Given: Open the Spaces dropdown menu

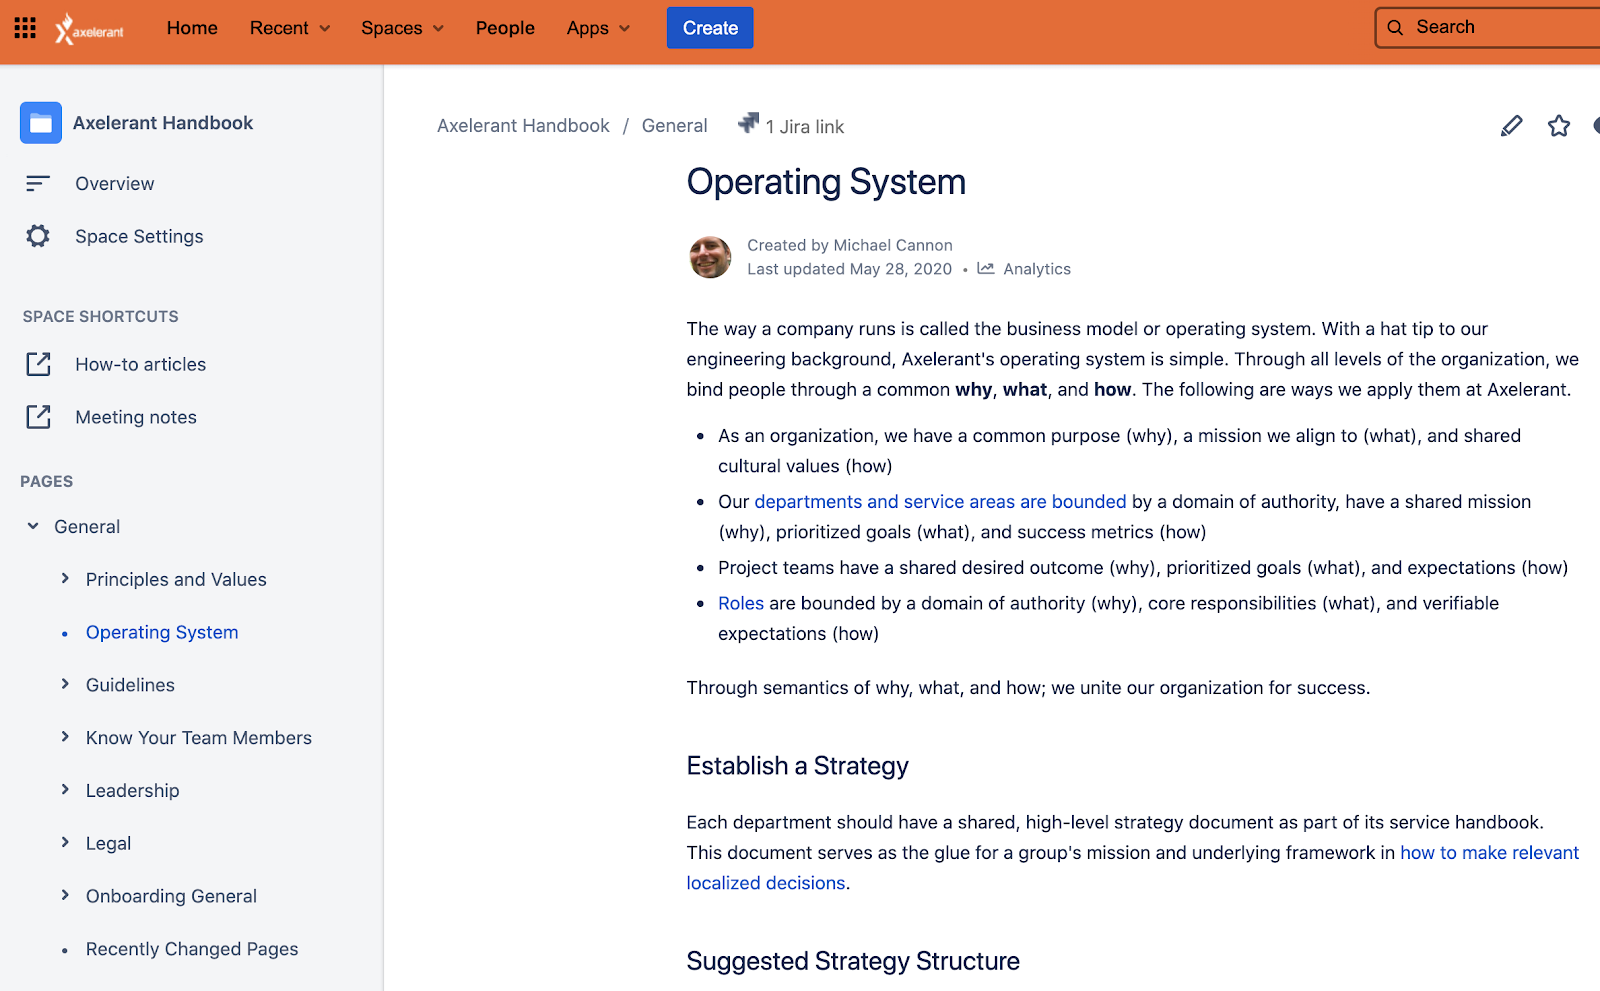Looking at the screenshot, I should 402,28.
